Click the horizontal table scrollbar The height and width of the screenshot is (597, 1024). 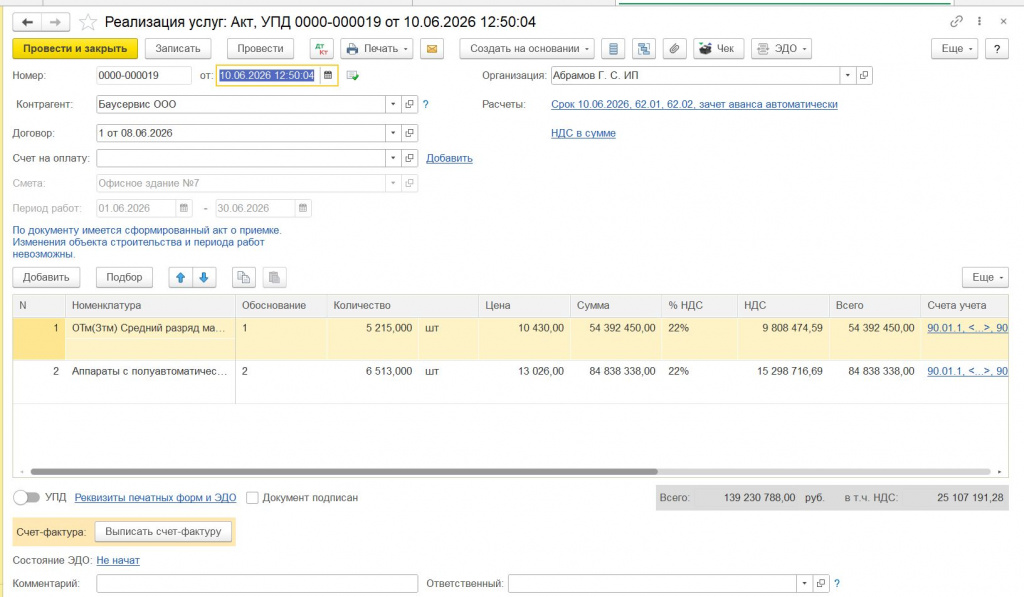(x=344, y=472)
